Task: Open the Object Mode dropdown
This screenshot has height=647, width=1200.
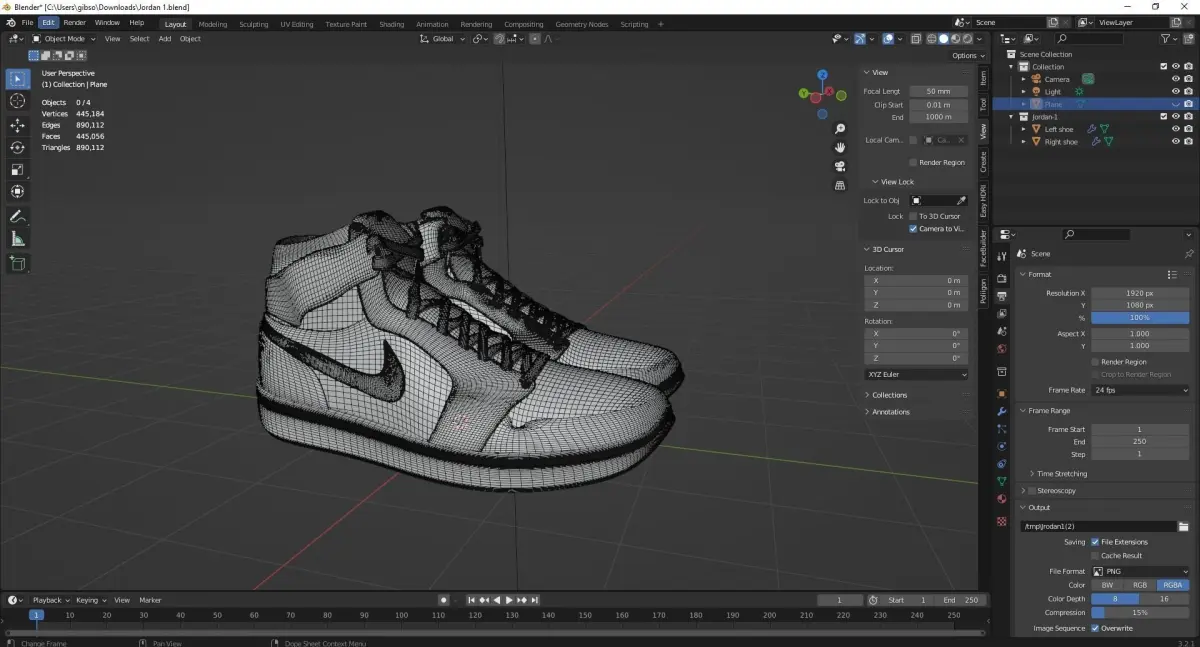Action: (x=63, y=39)
